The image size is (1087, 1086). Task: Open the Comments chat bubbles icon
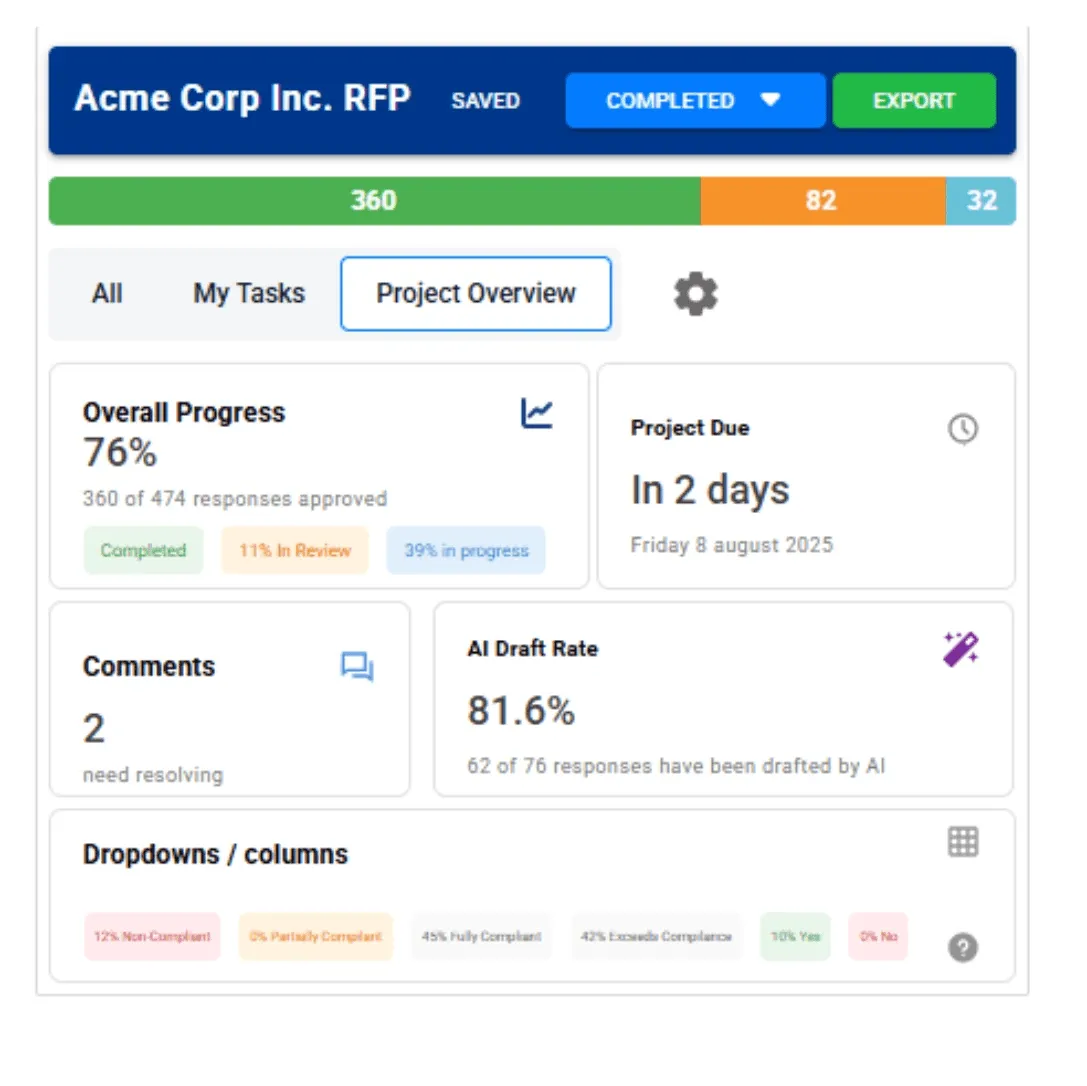pyautogui.click(x=357, y=667)
